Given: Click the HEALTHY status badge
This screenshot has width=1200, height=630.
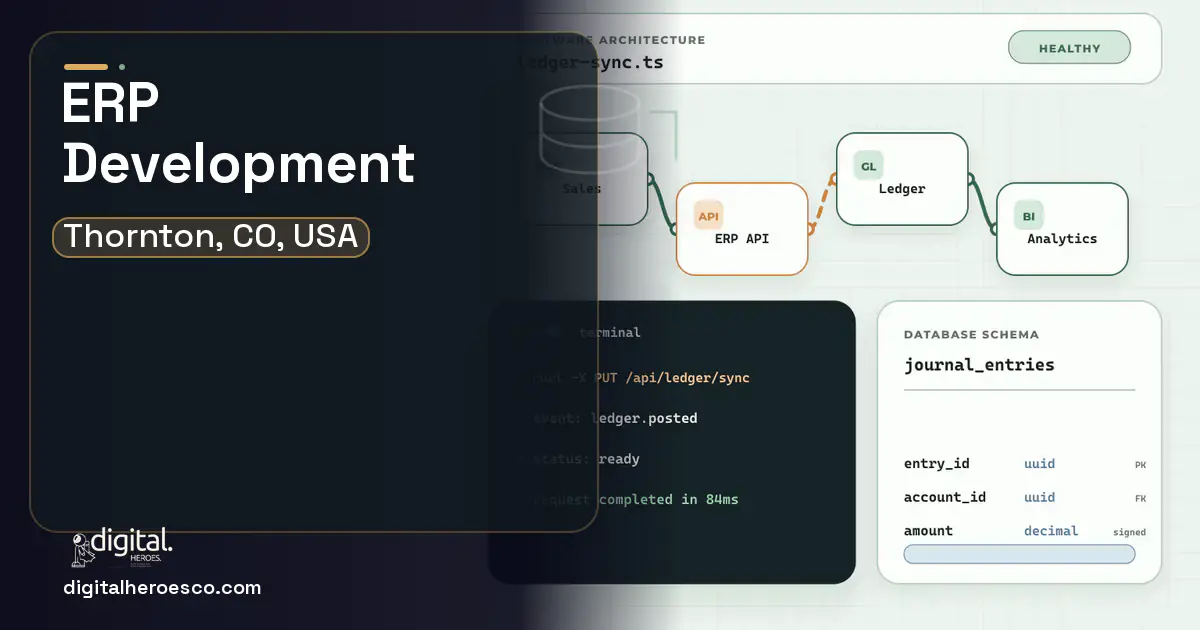Looking at the screenshot, I should click(x=1069, y=48).
